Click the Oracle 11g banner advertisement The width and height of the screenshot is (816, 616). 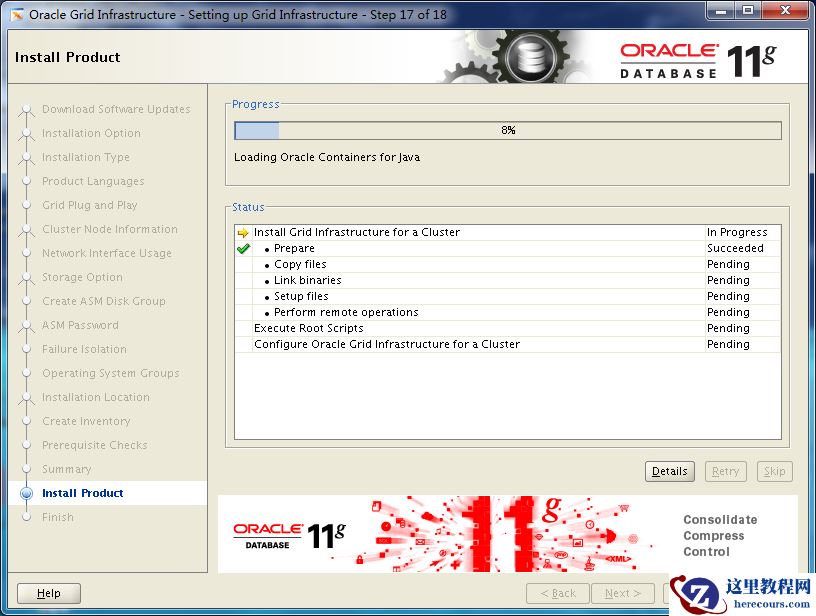click(x=507, y=534)
